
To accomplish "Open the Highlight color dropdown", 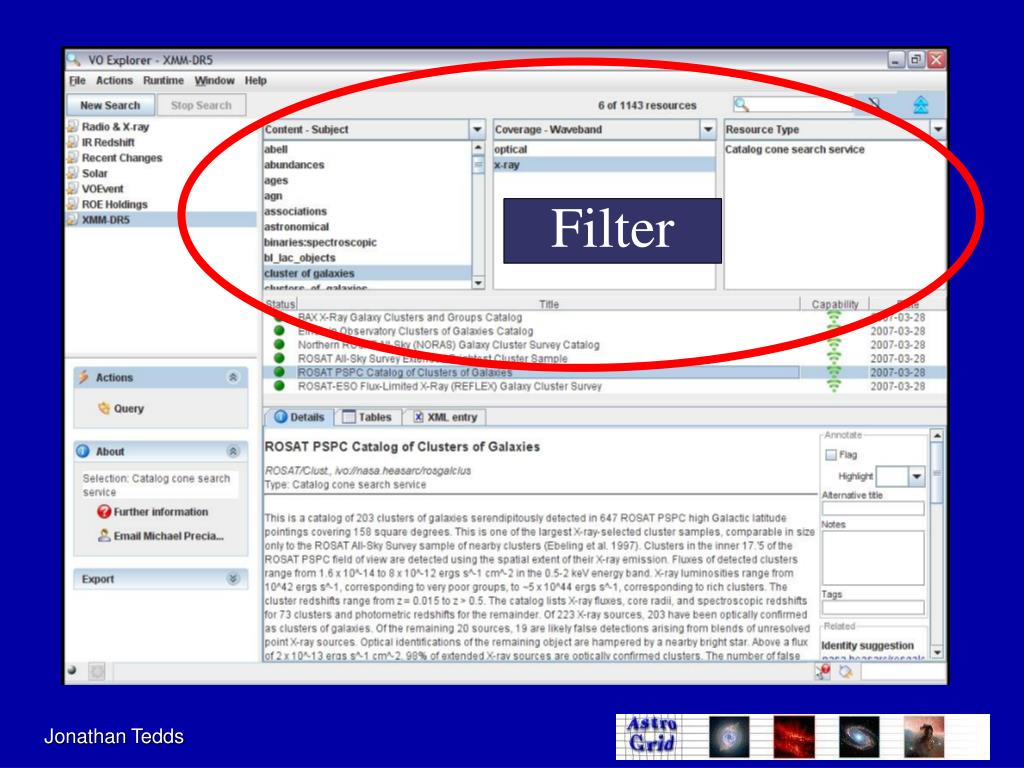I will pos(917,477).
